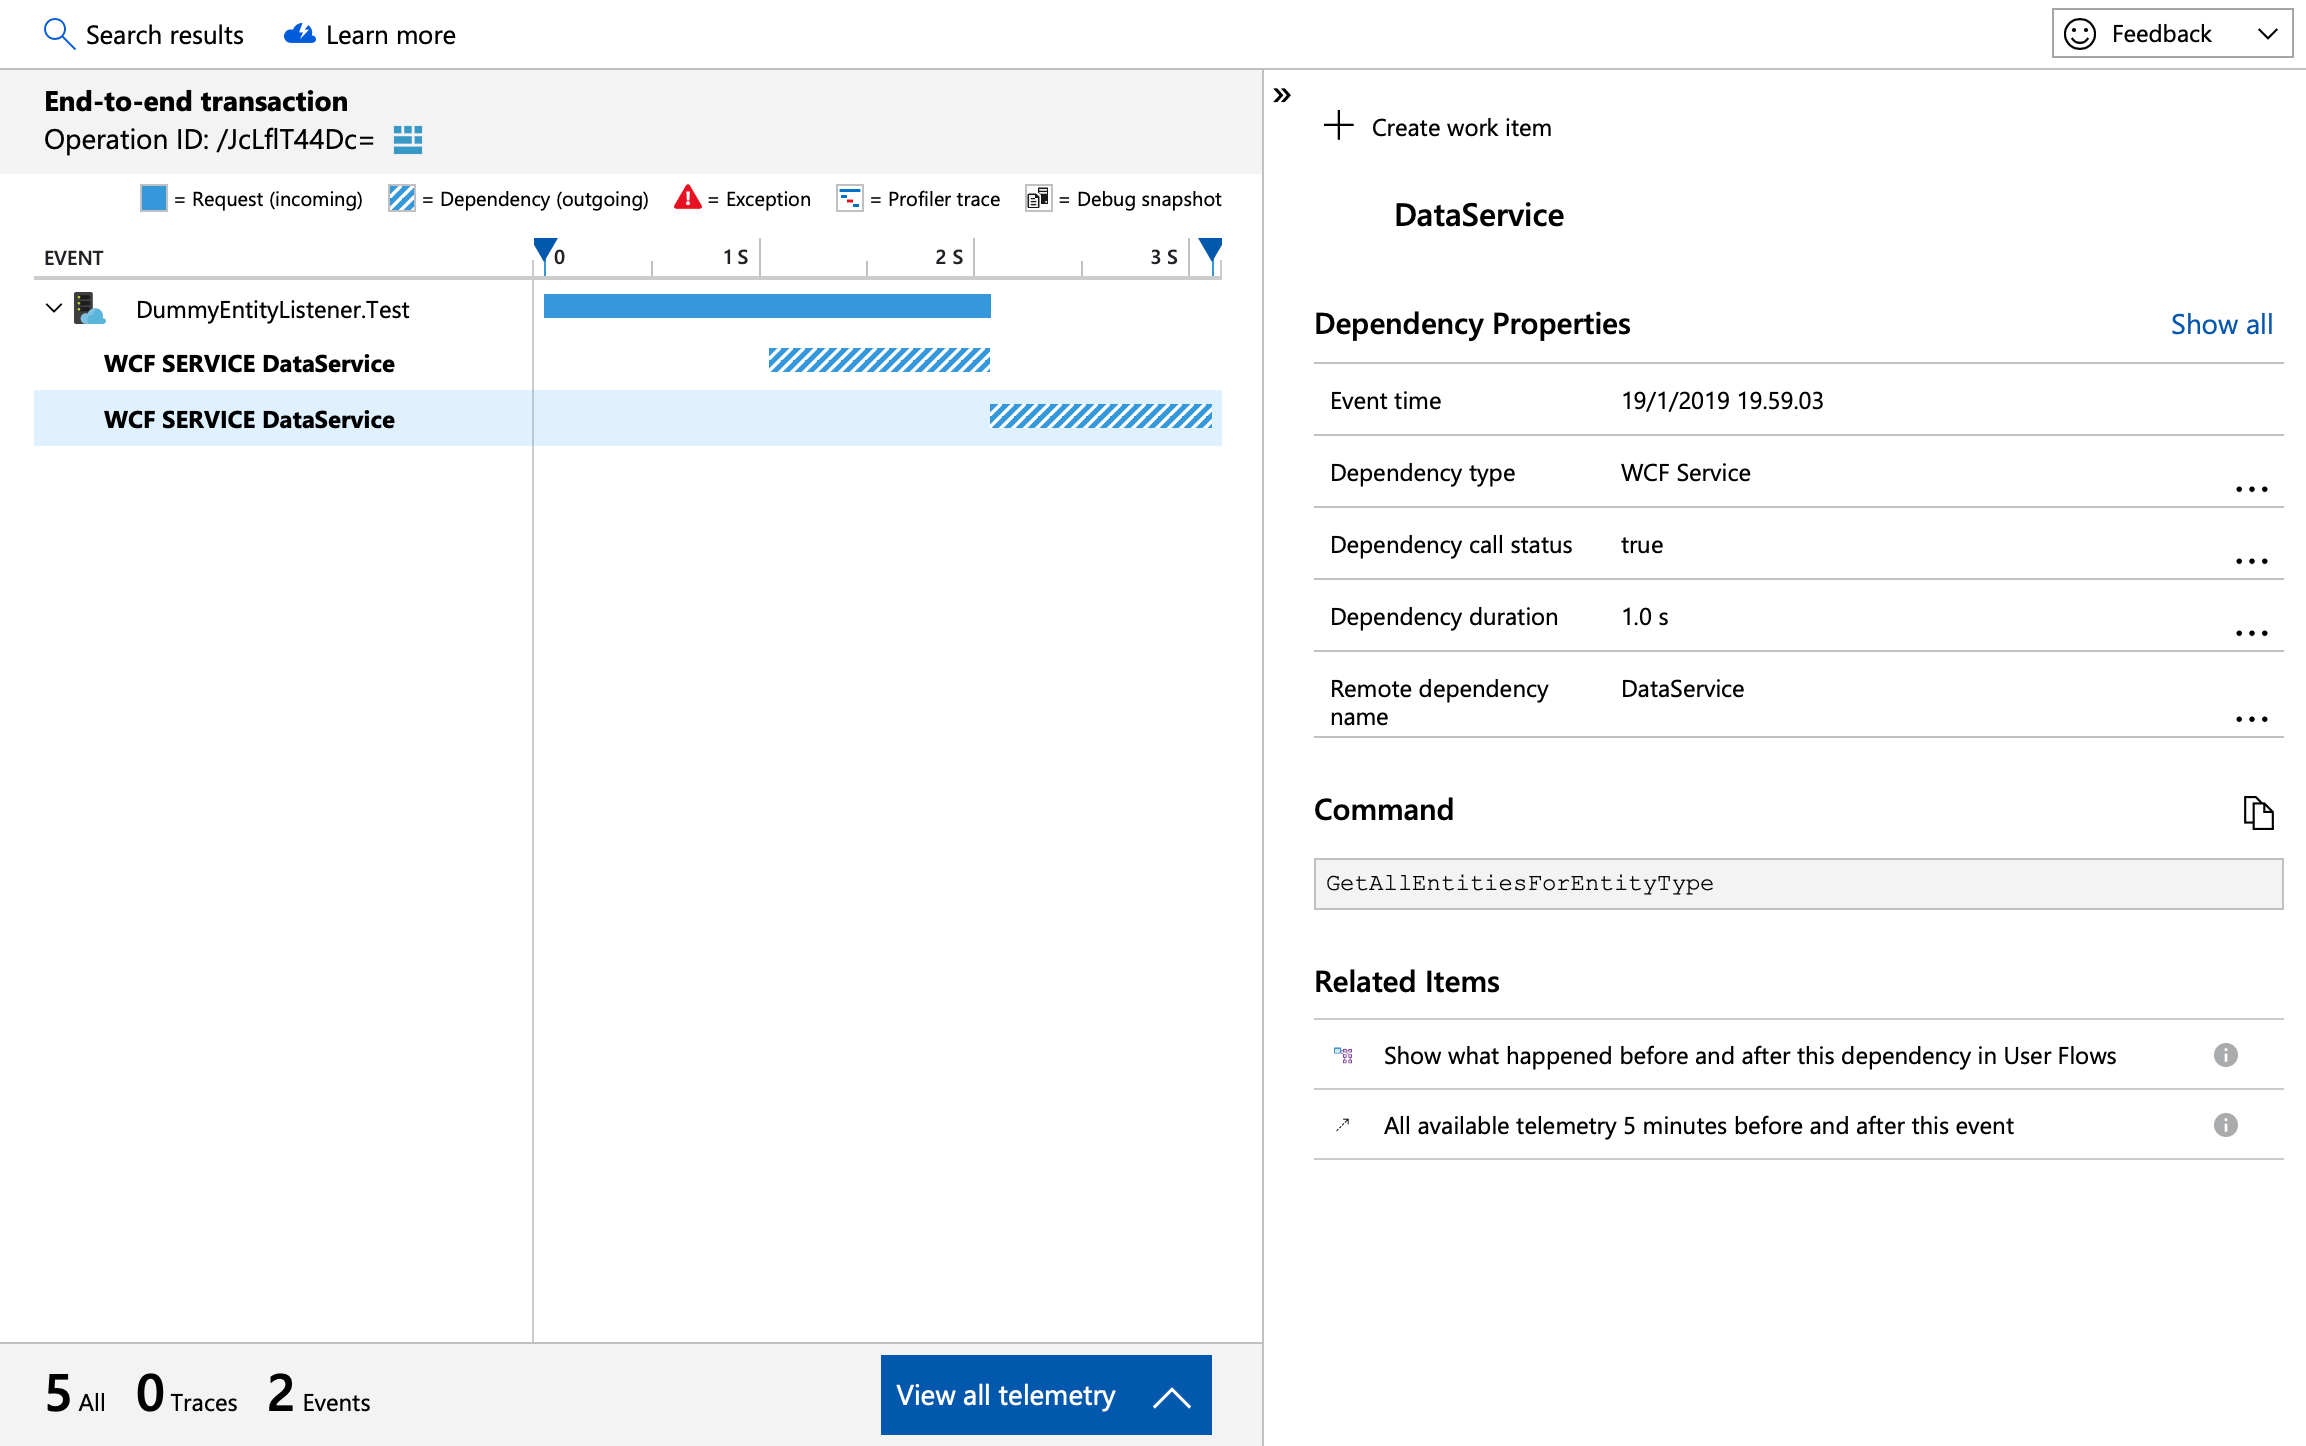Click the Debug snapshot legend icon
The image size is (2306, 1446).
click(1039, 198)
